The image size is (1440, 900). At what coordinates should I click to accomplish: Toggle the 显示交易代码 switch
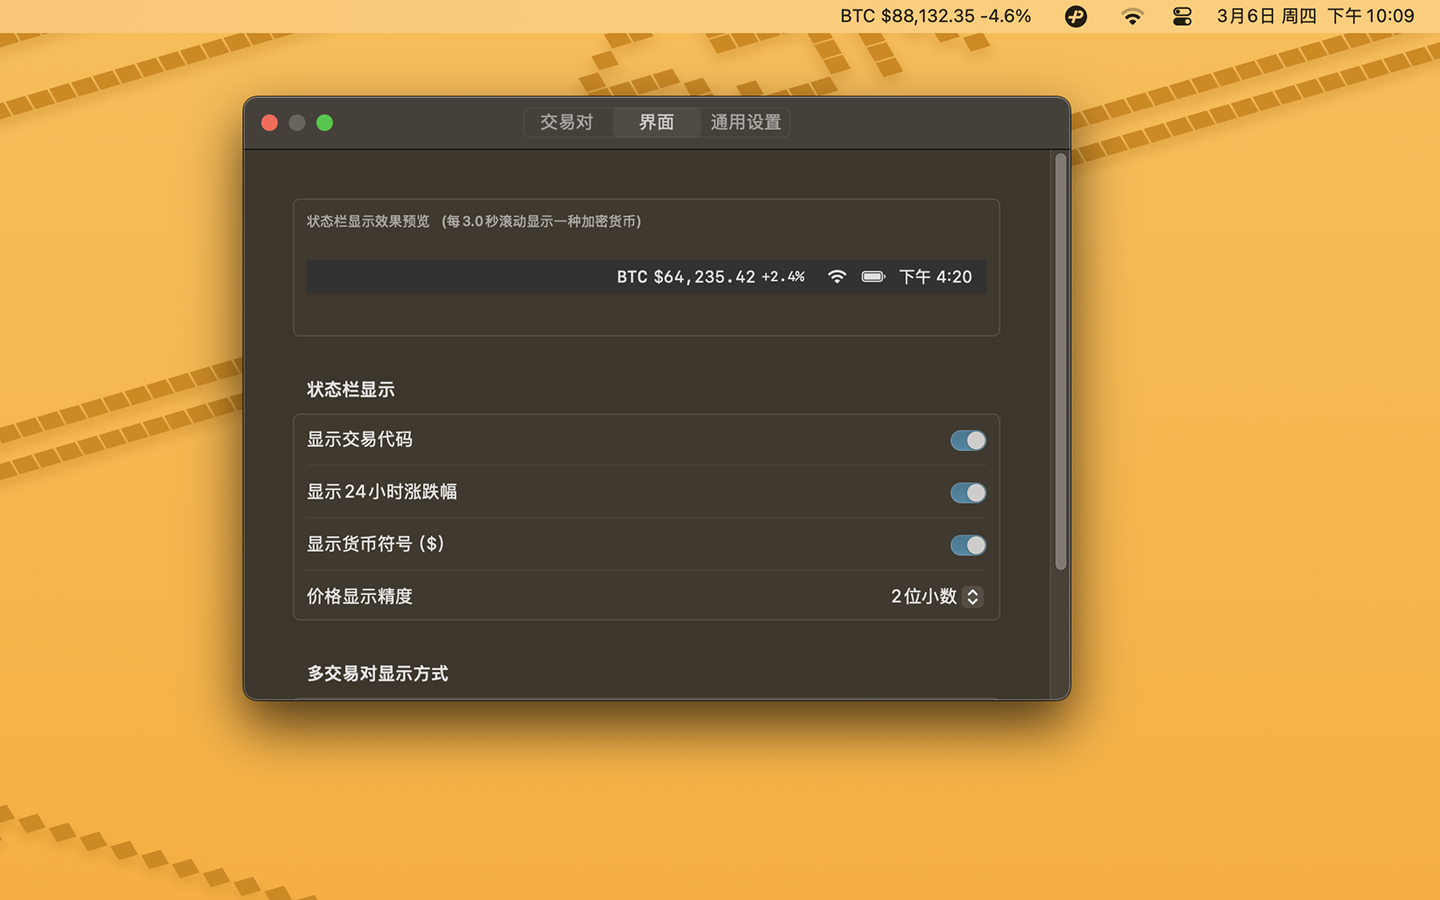click(968, 441)
